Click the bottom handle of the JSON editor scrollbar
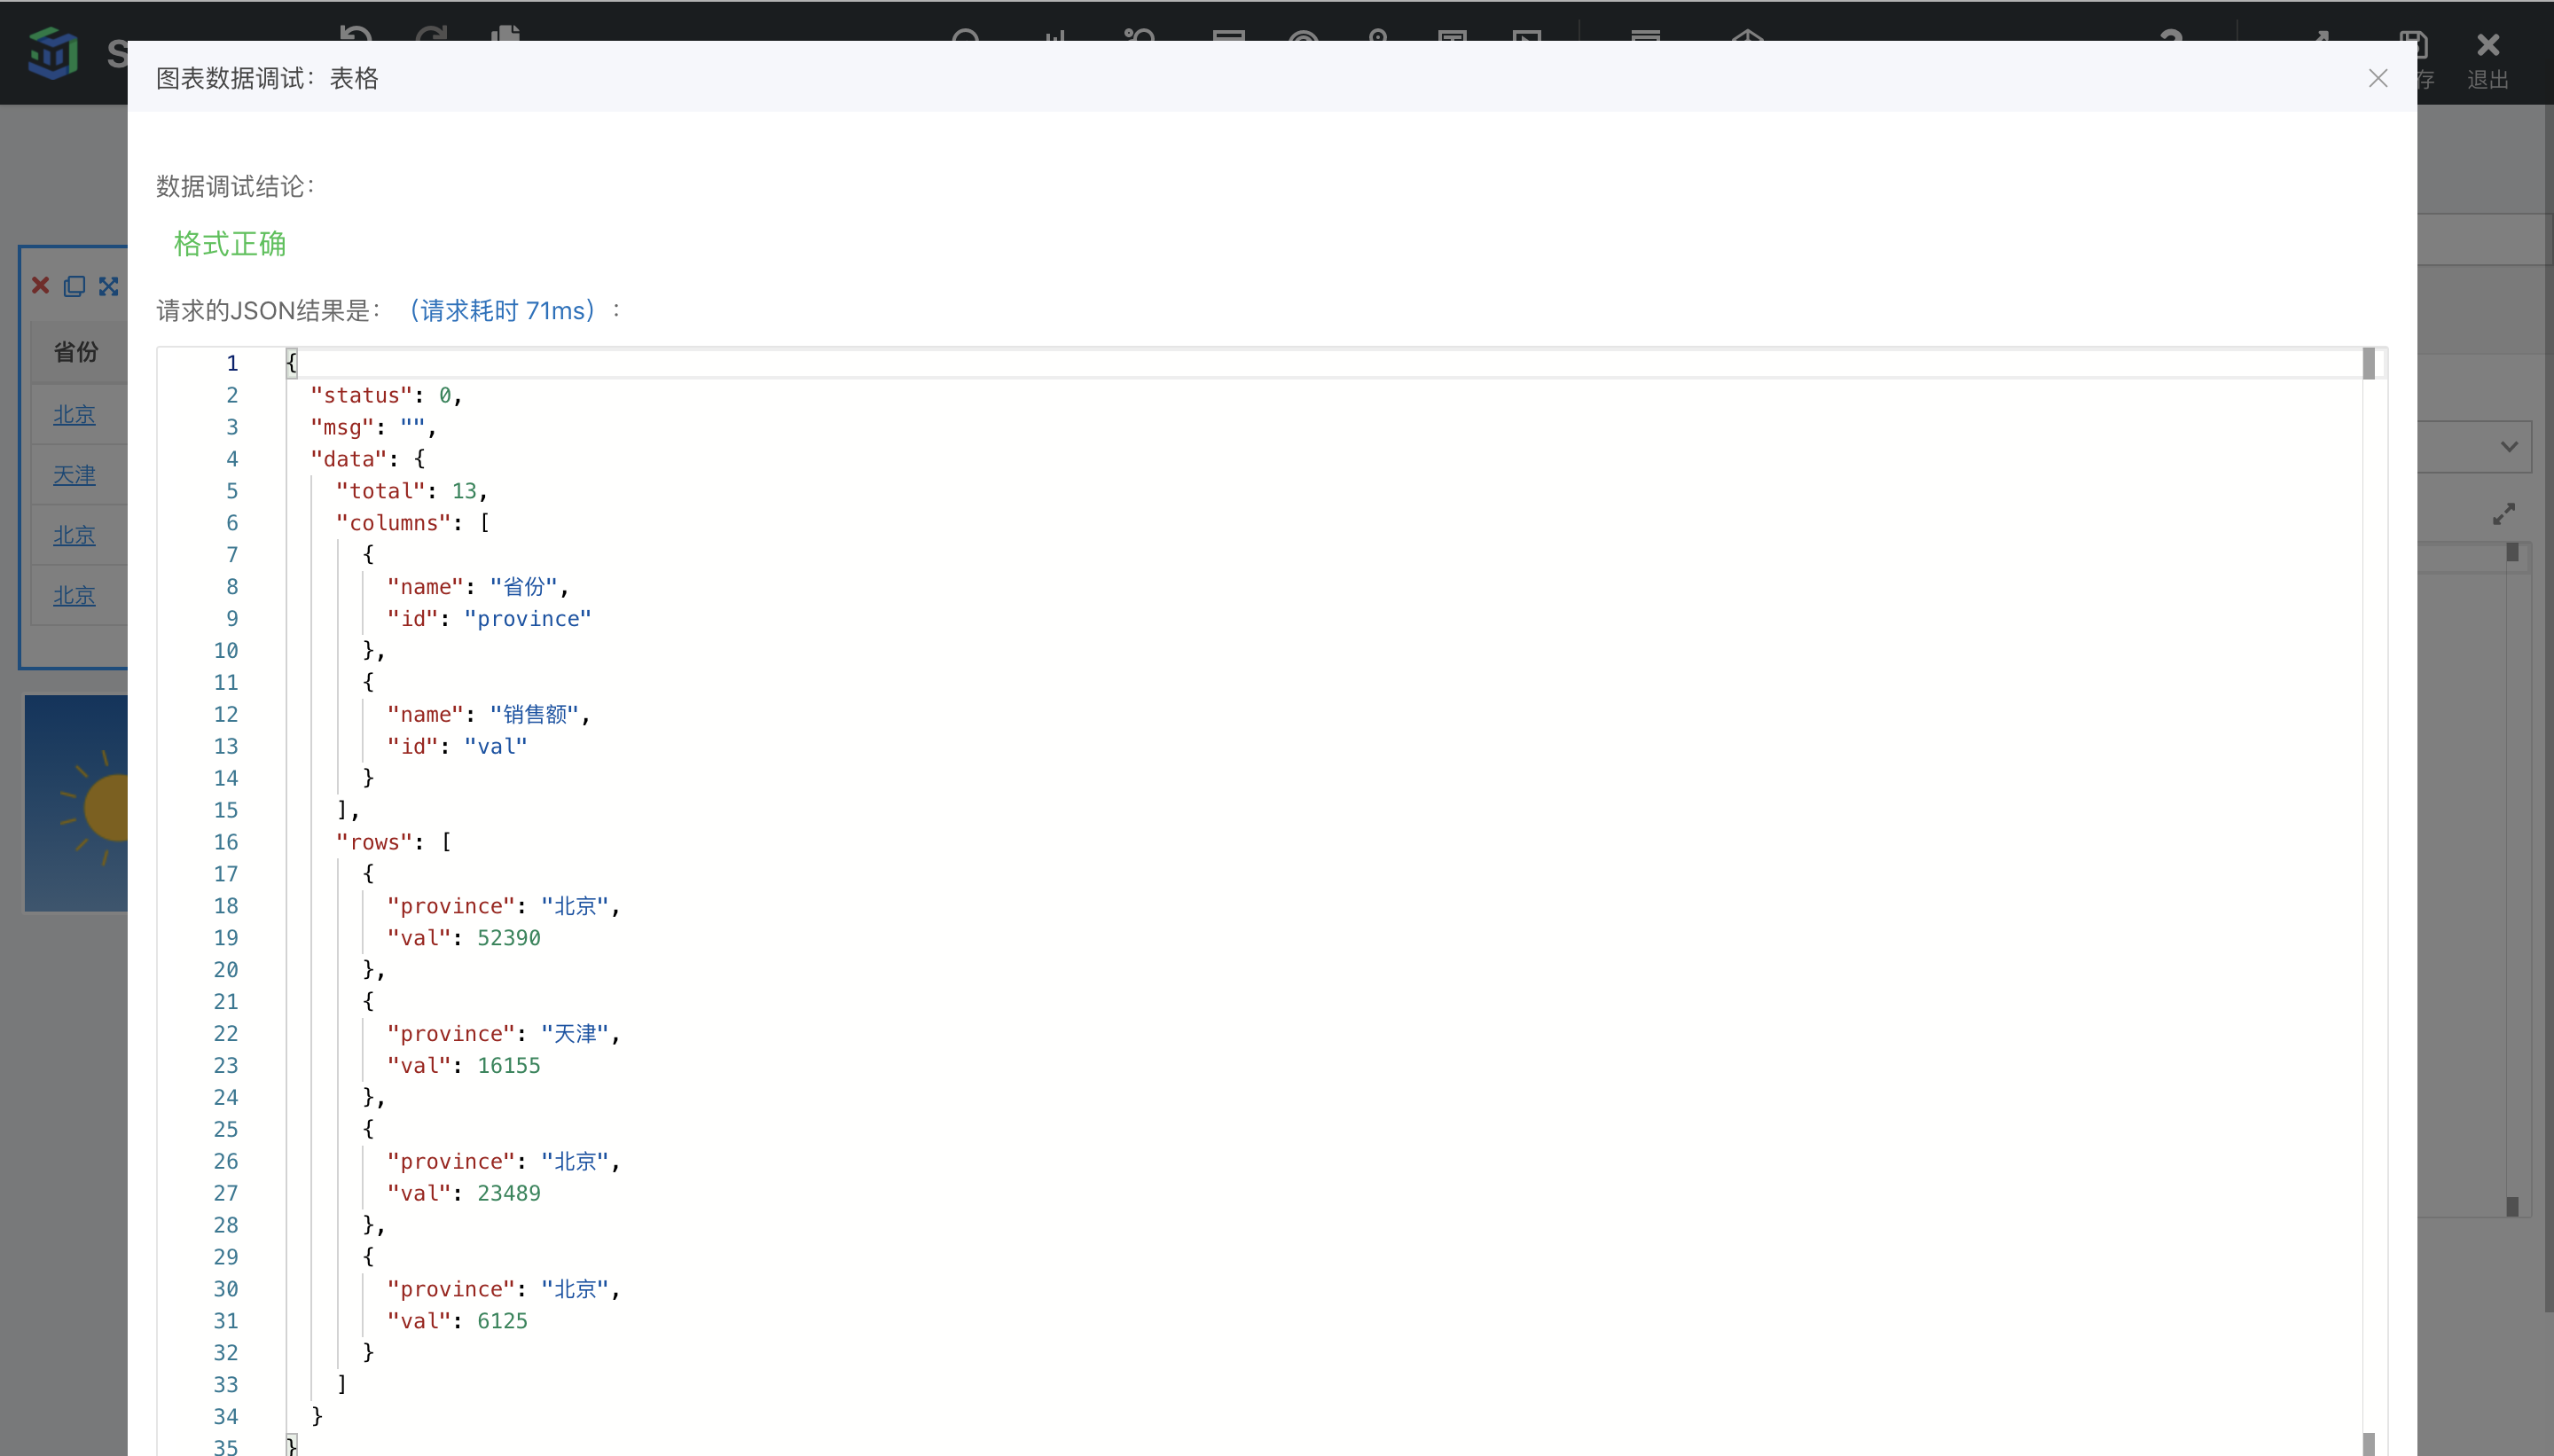This screenshot has width=2554, height=1456. click(x=2368, y=1444)
